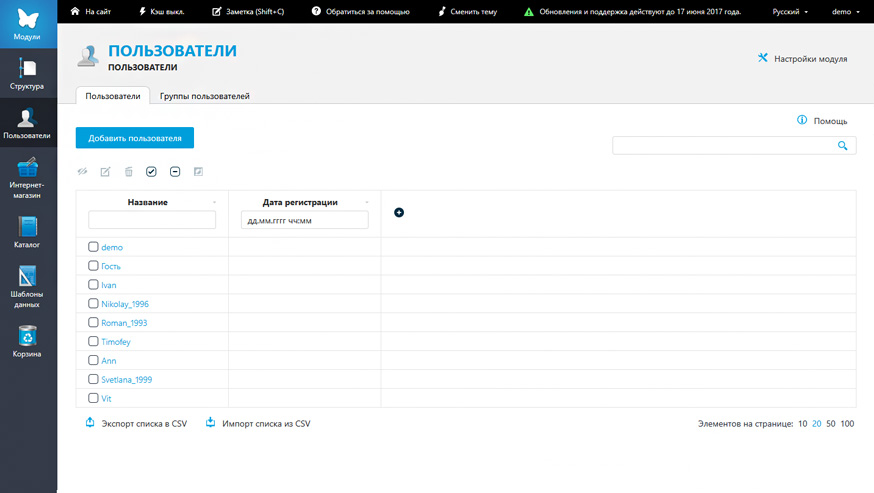Screen dimensions: 874x493
Task: Open the user Nikolay_1996 link
Action: click(125, 304)
